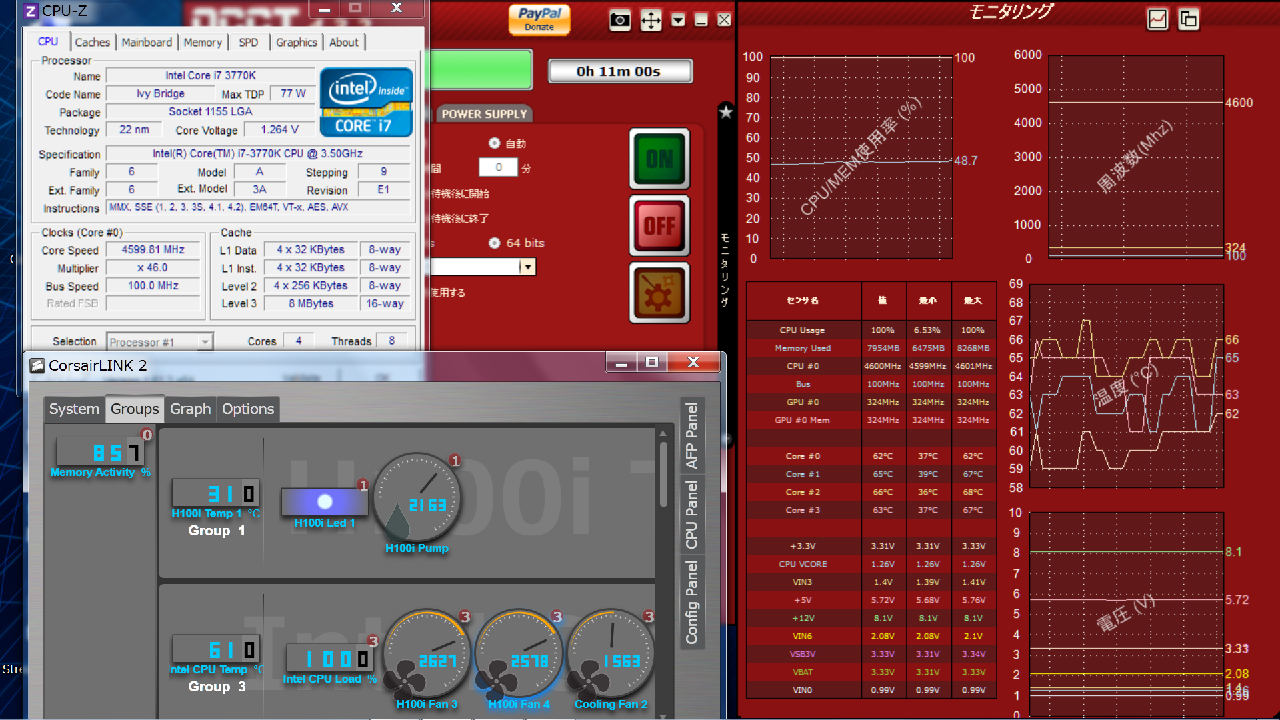Select the SPD tab in CPU-Z
Viewport: 1280px width, 720px height.
coord(248,42)
